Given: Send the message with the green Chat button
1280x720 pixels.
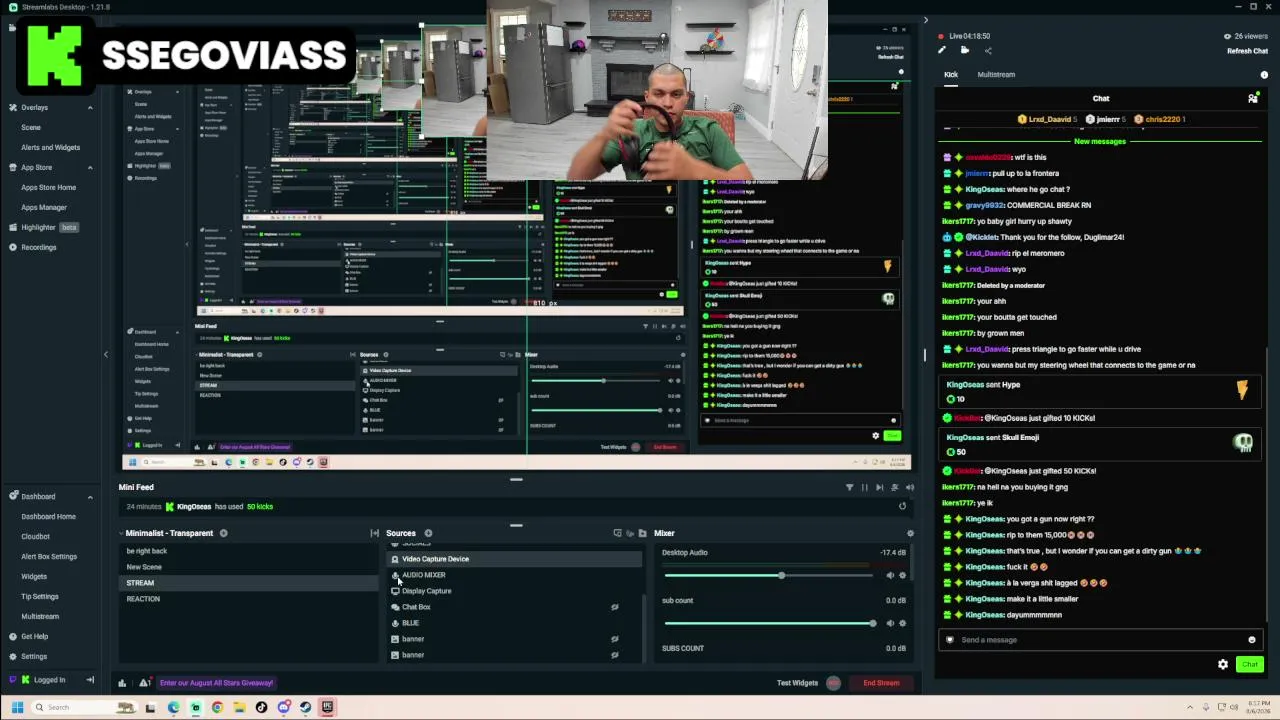Looking at the screenshot, I should pos(1250,664).
